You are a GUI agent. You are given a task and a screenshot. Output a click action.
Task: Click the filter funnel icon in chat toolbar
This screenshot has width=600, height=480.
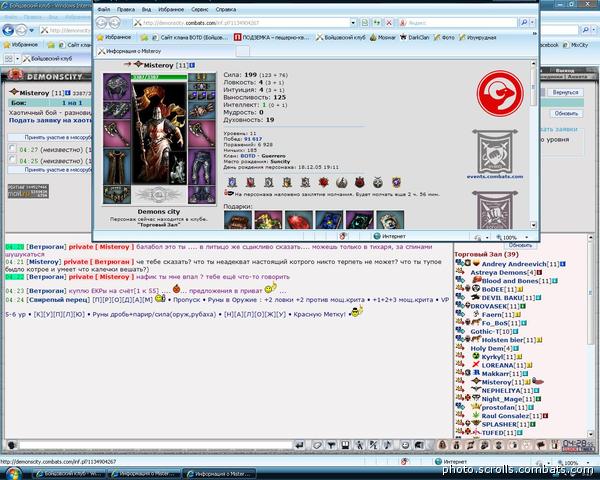[x=331, y=445]
